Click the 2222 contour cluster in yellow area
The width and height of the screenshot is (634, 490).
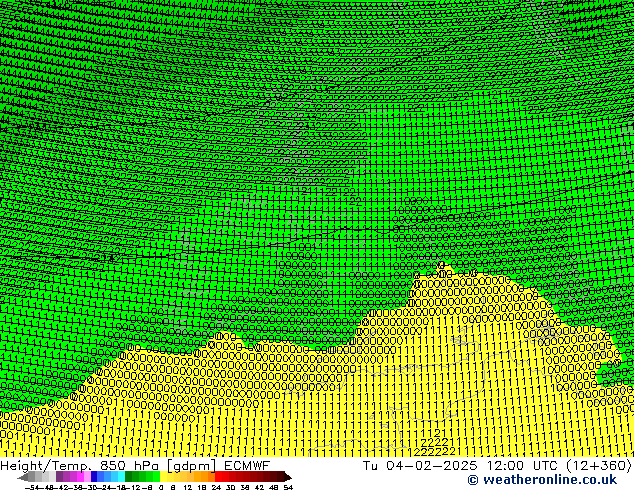435,442
